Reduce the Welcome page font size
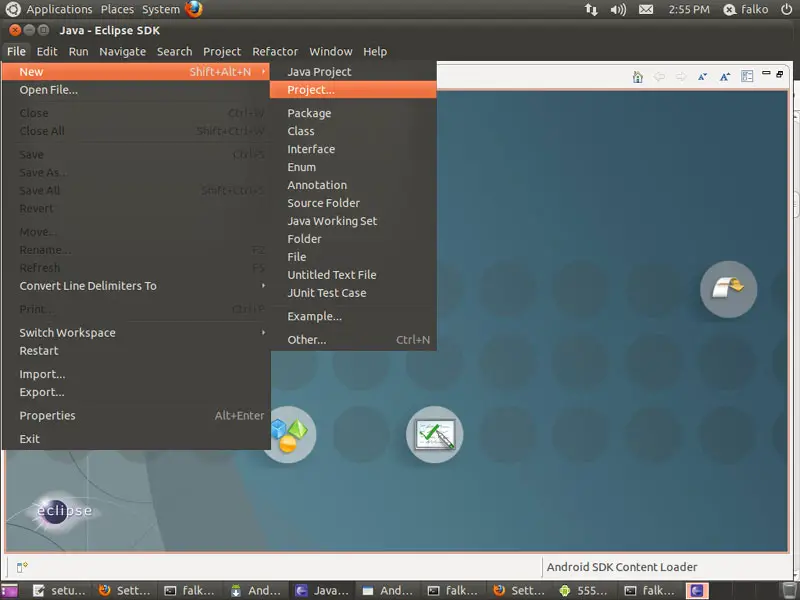The height and width of the screenshot is (600, 800). point(703,77)
